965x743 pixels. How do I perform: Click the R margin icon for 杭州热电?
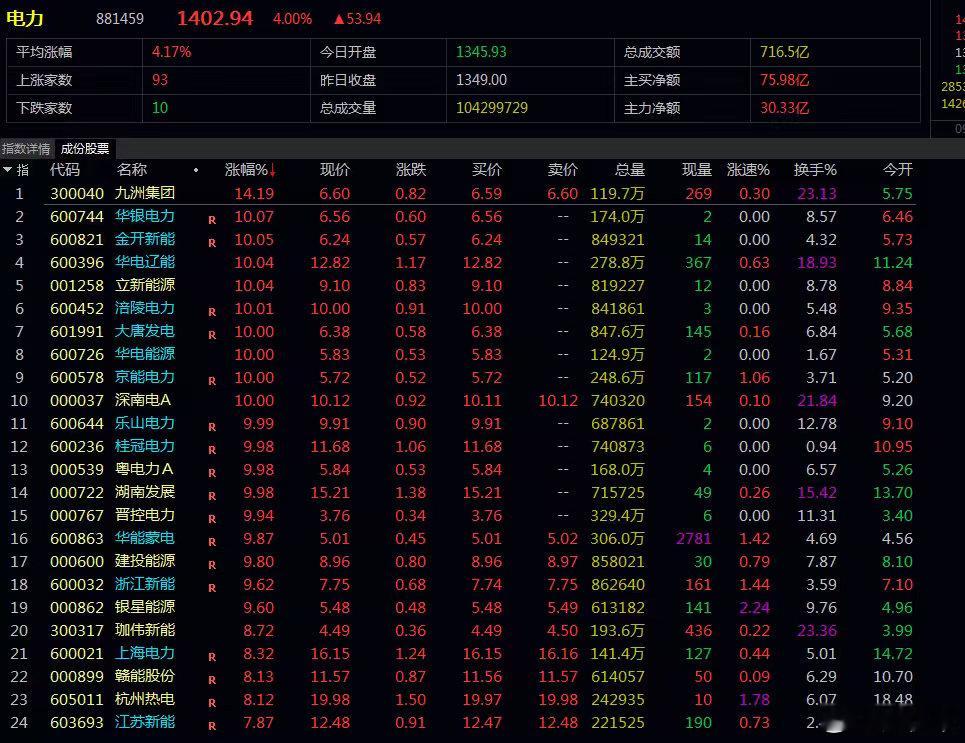tap(212, 702)
